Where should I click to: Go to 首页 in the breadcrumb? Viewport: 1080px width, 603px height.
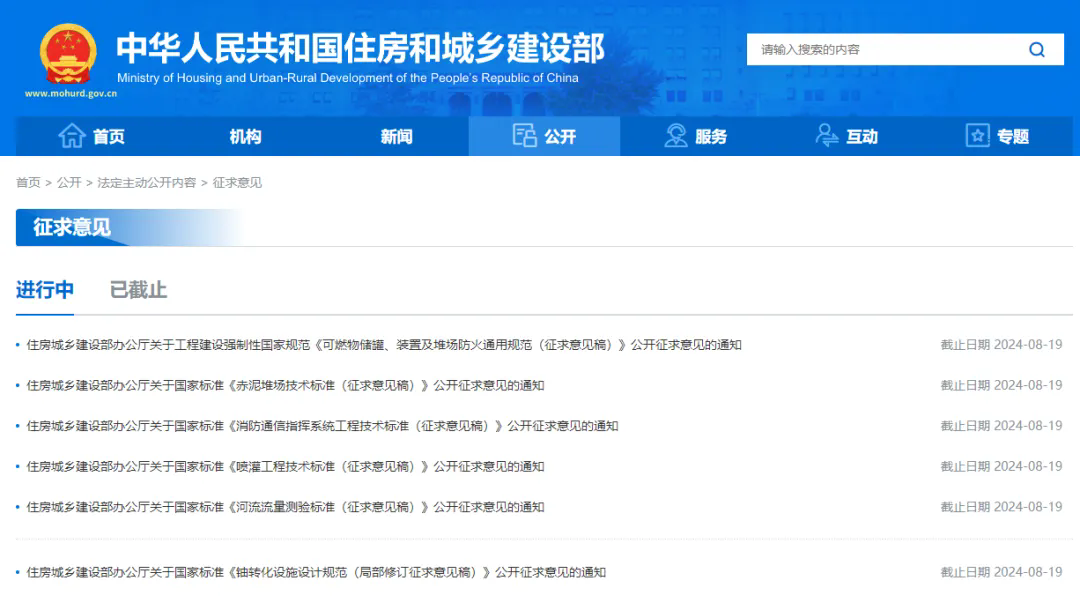click(x=28, y=183)
